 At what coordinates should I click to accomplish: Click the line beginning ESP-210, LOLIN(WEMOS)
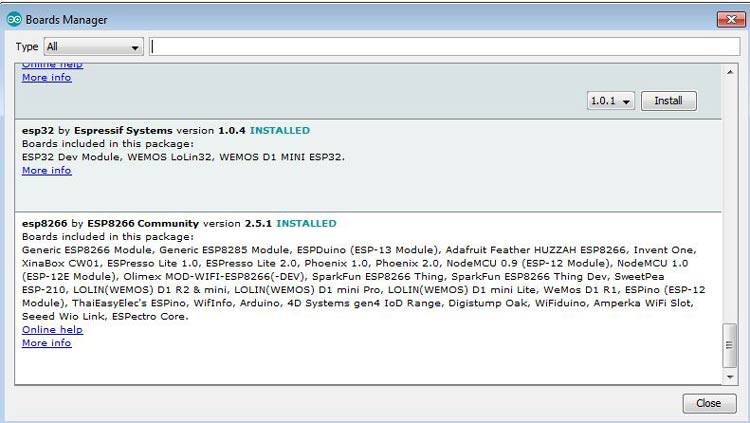point(364,290)
